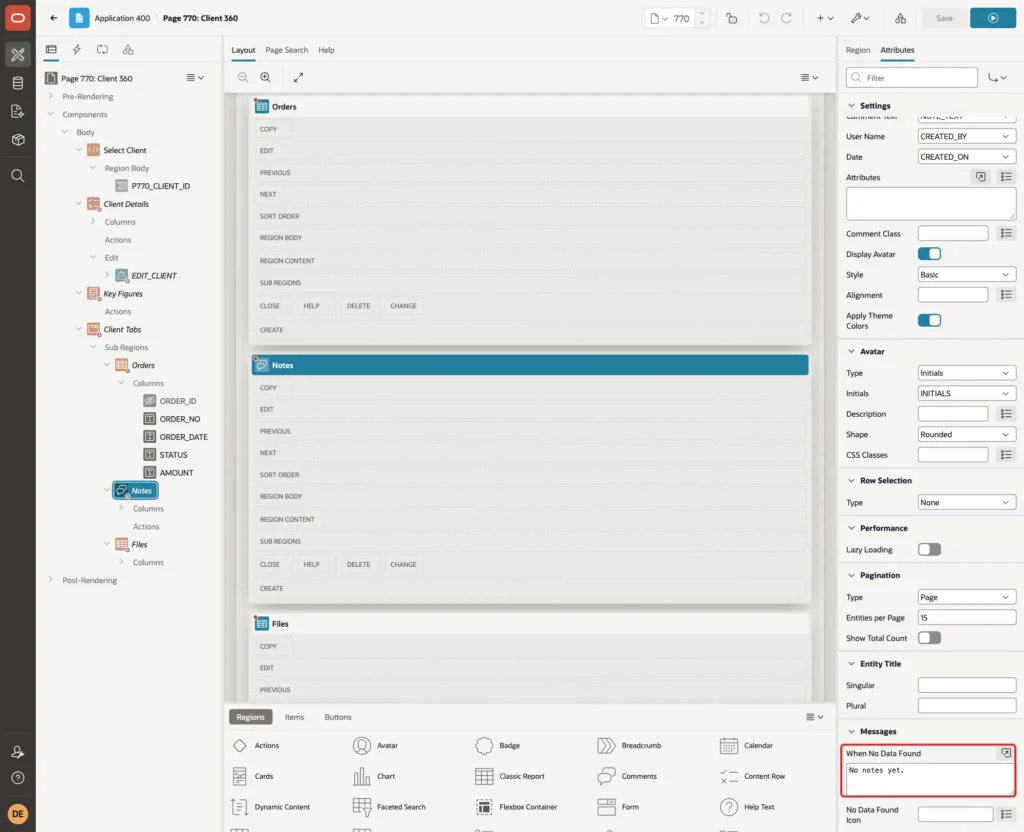The width and height of the screenshot is (1024, 832).
Task: Expand the Pre-Rendering tree node
Action: pyautogui.click(x=51, y=96)
